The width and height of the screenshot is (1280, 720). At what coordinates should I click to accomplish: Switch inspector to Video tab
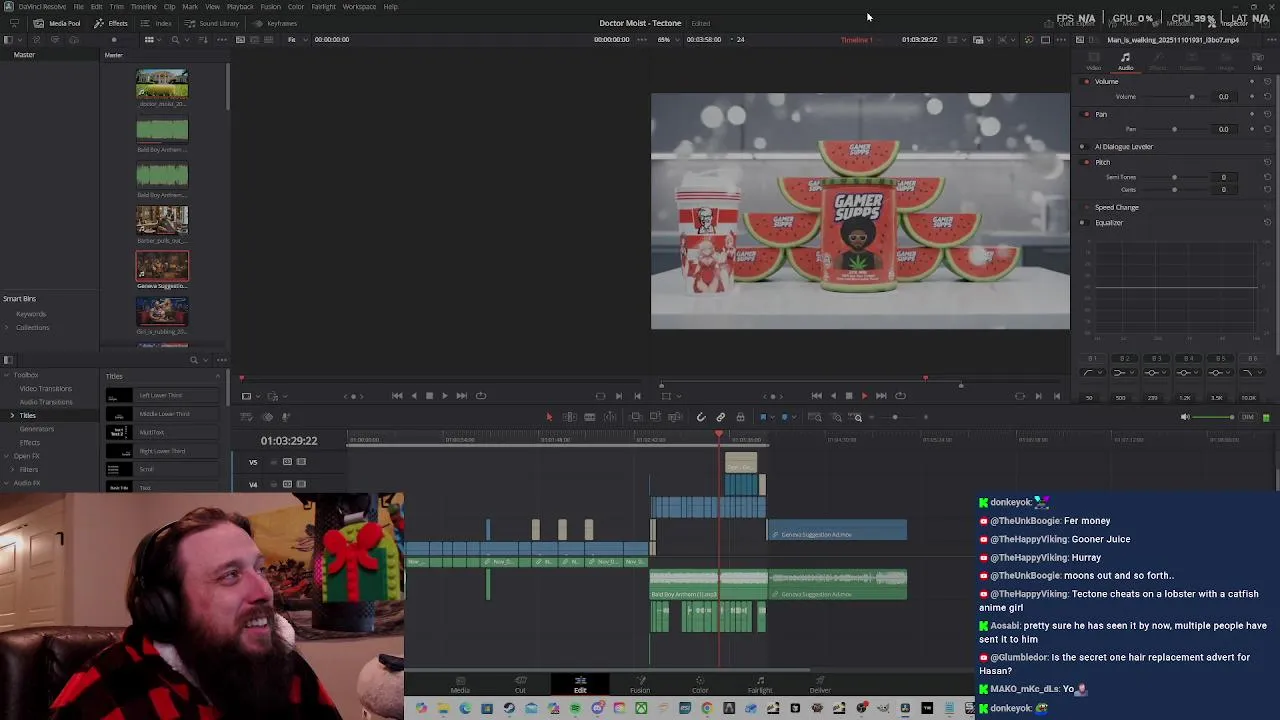tap(1093, 62)
